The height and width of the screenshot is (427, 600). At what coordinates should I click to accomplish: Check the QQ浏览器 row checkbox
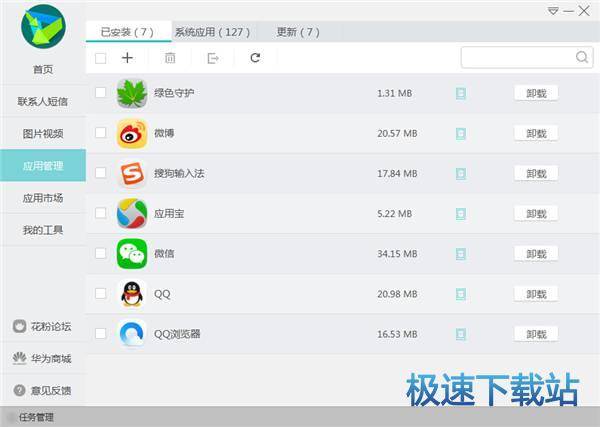101,333
